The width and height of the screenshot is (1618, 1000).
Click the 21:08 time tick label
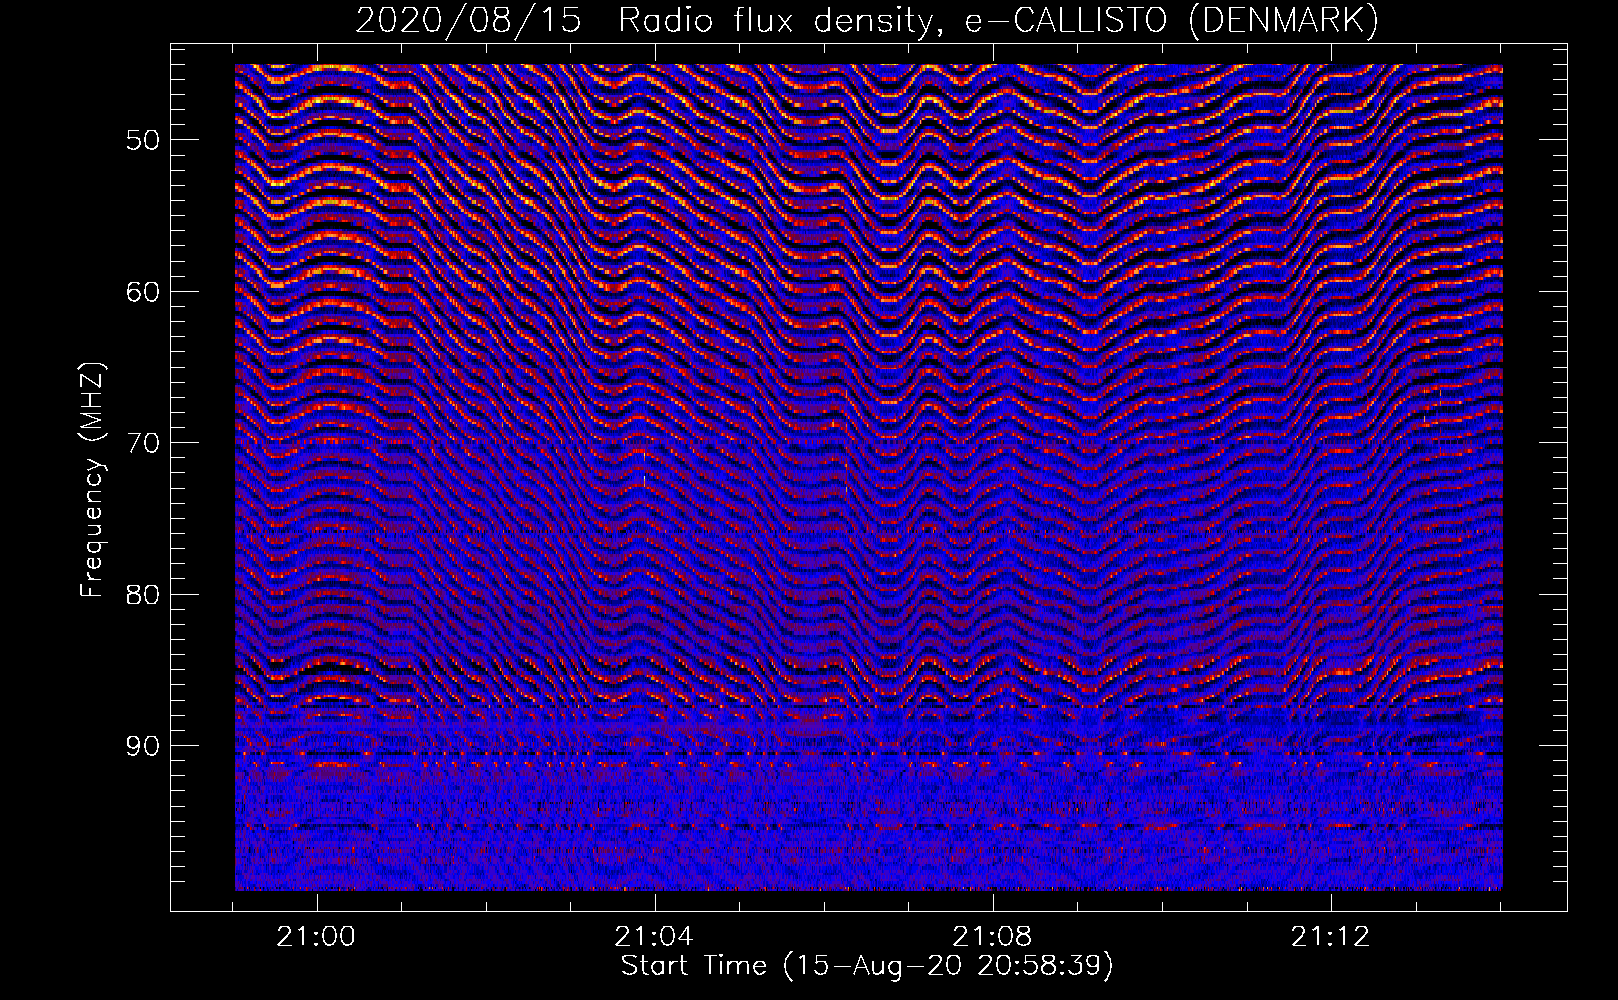coord(993,936)
